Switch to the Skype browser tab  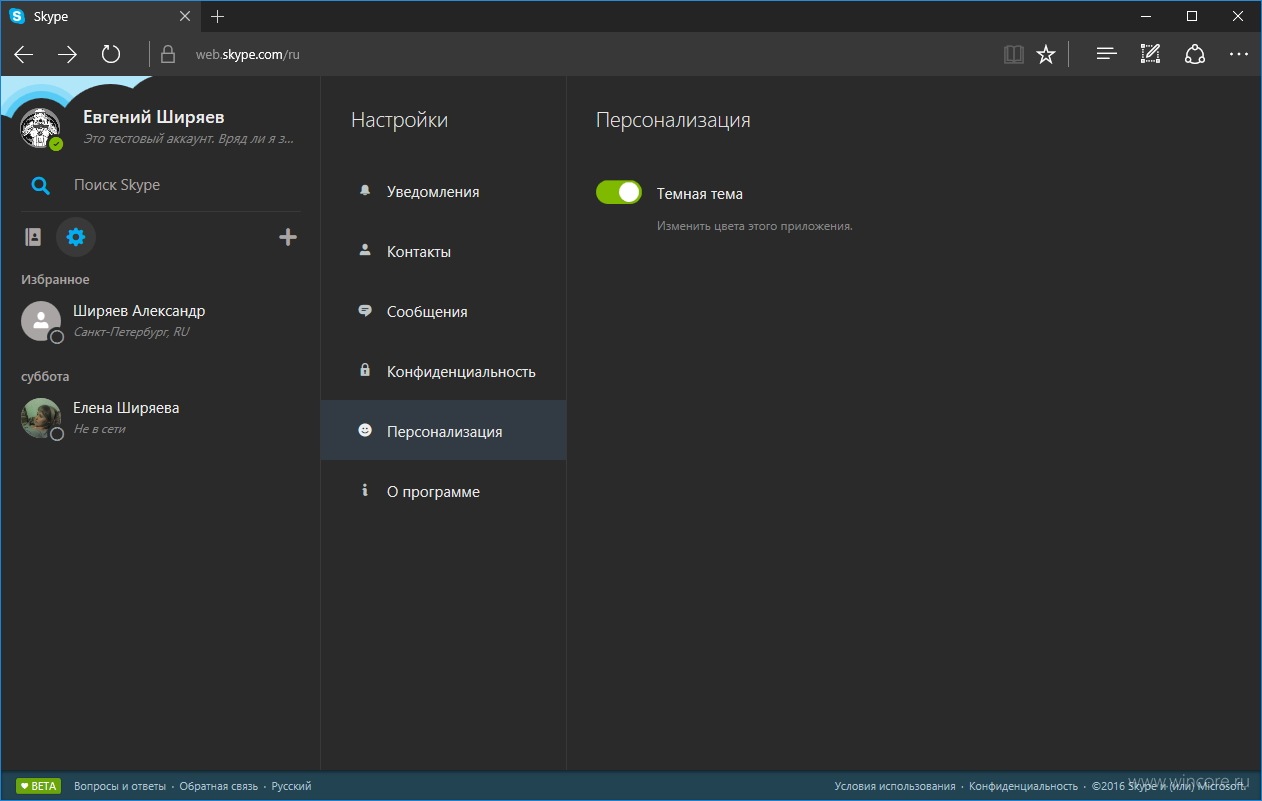[x=100, y=16]
